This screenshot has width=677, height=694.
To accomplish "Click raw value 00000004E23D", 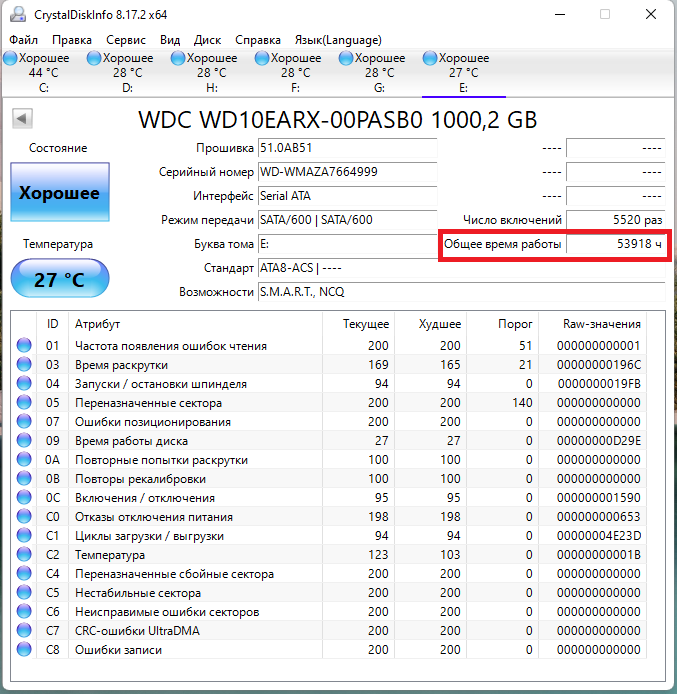I will pos(599,536).
